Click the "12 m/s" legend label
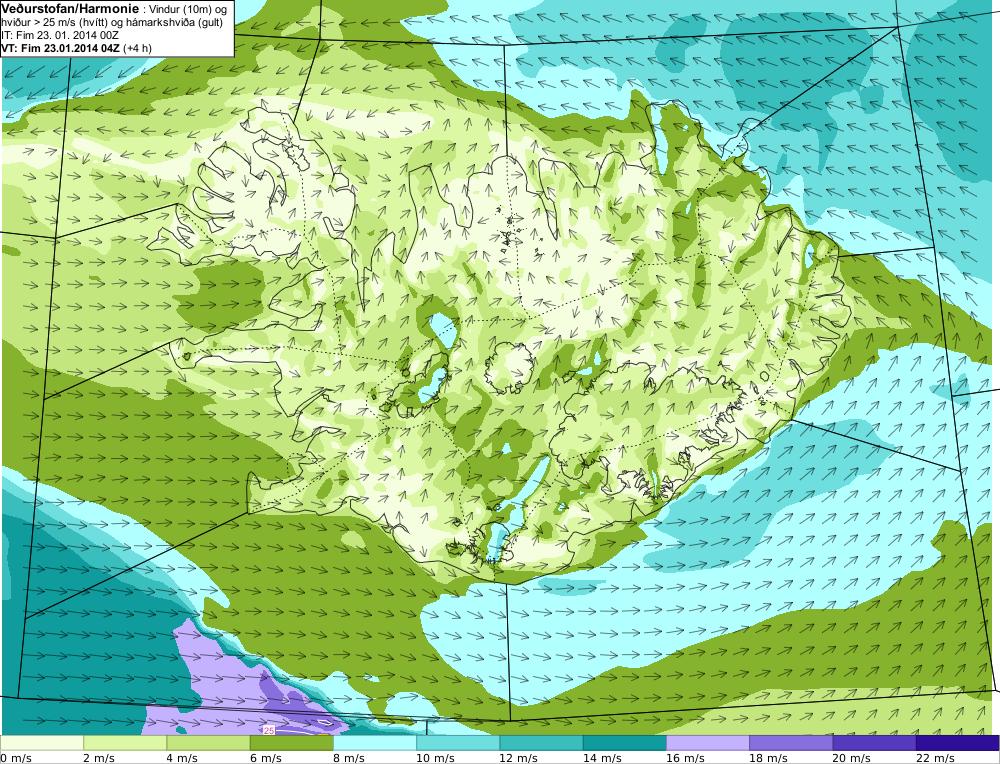This screenshot has width=1000, height=764. (518, 758)
